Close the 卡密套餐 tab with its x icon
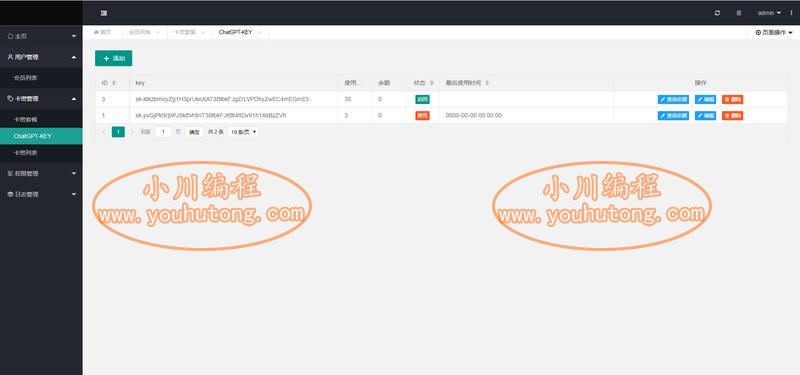This screenshot has height=375, width=800. click(x=203, y=32)
